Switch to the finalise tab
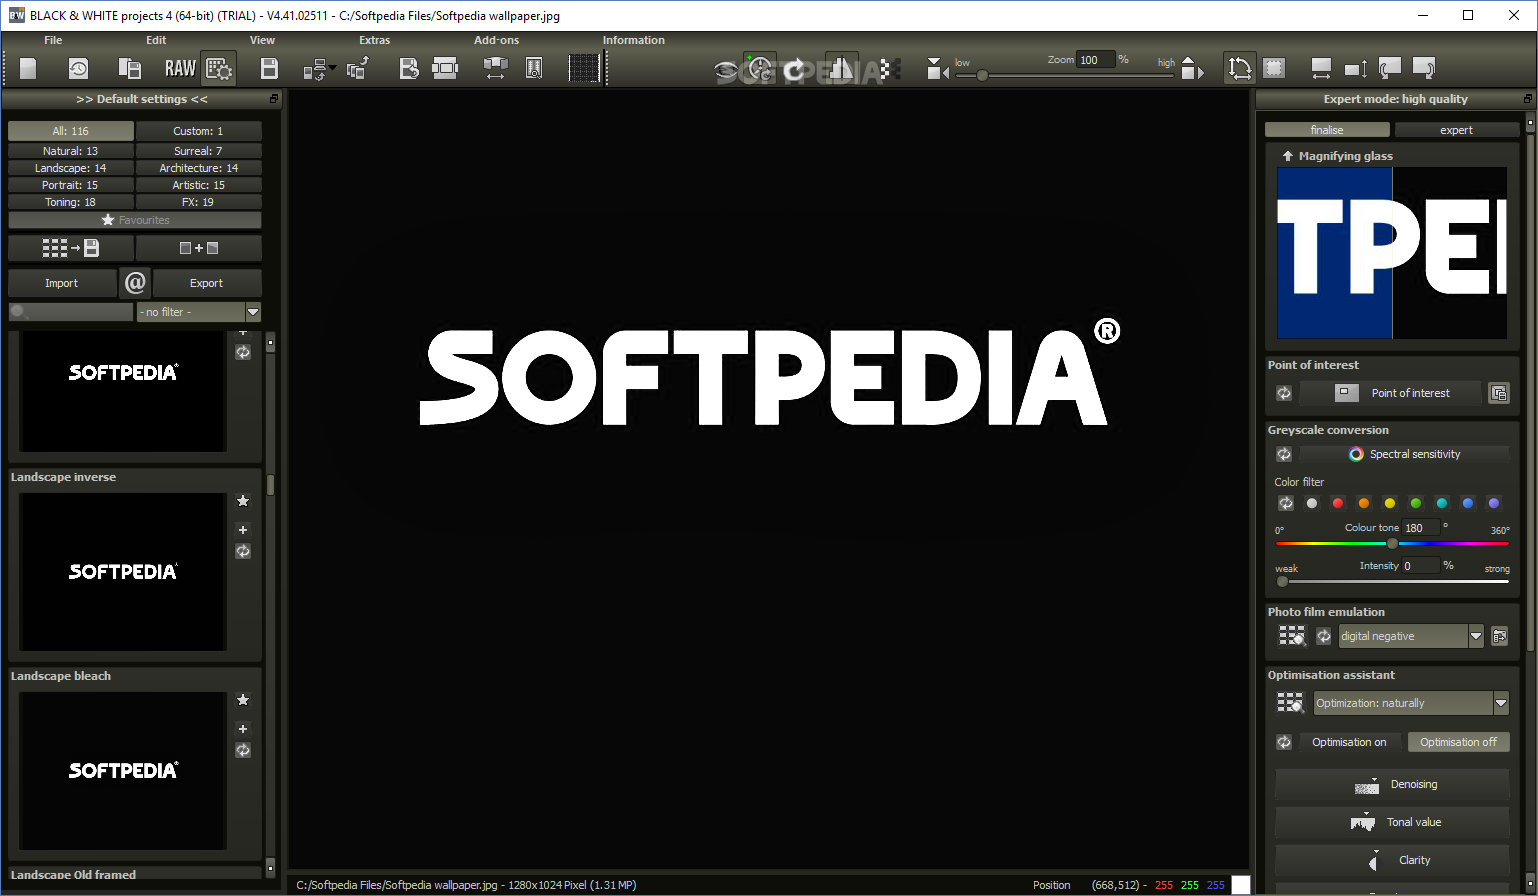1538x896 pixels. [1327, 130]
